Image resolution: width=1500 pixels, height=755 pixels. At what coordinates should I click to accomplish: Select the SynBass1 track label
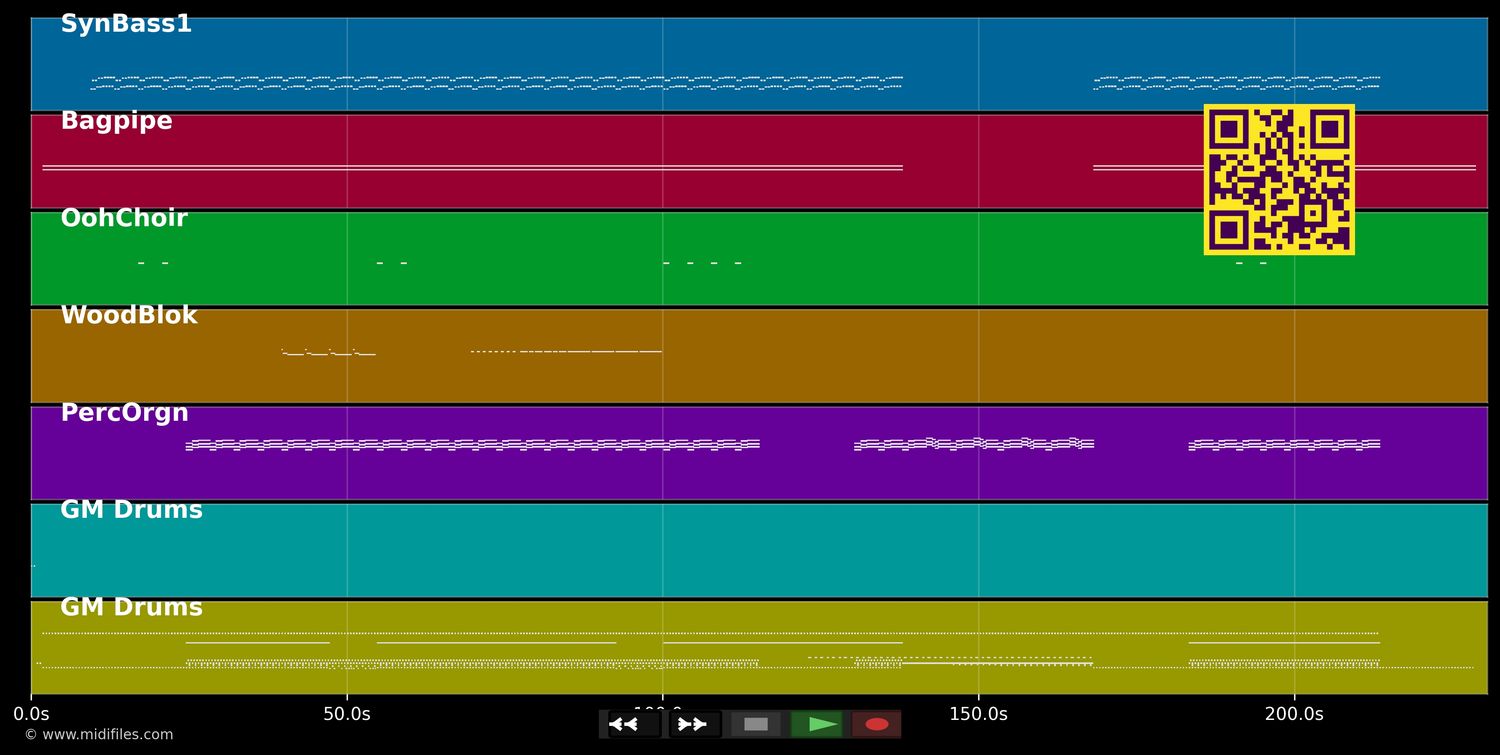coord(126,24)
